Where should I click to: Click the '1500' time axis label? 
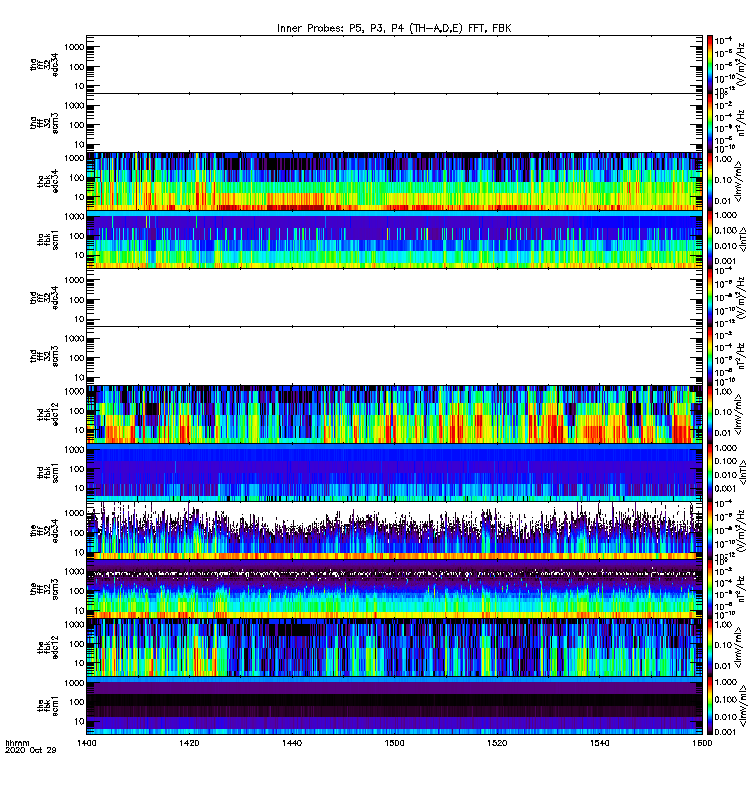(394, 743)
